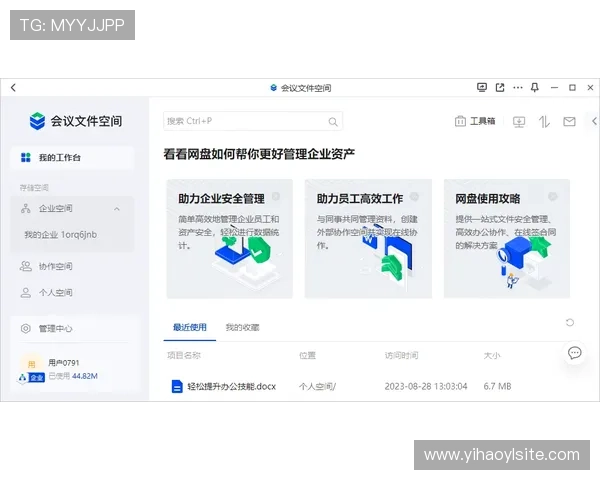Open the 助力企业安全管理 card
This screenshot has width=600, height=480.
pyautogui.click(x=230, y=238)
